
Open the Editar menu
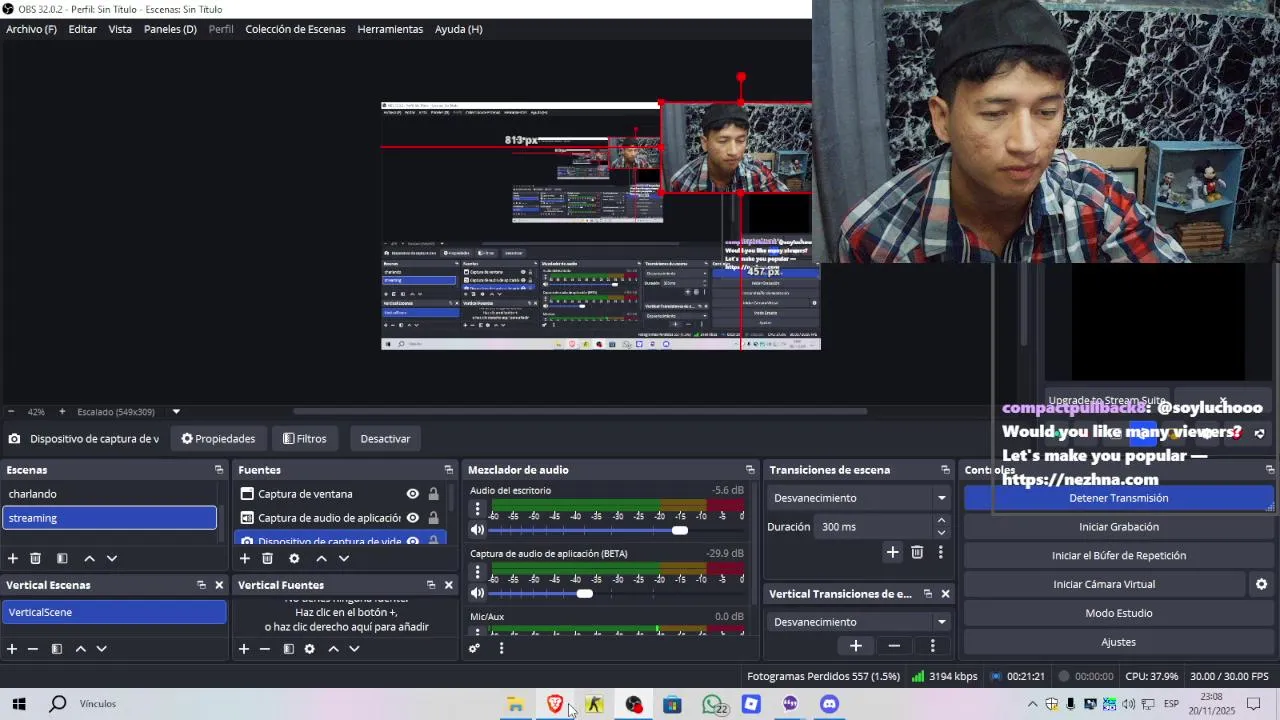(82, 29)
